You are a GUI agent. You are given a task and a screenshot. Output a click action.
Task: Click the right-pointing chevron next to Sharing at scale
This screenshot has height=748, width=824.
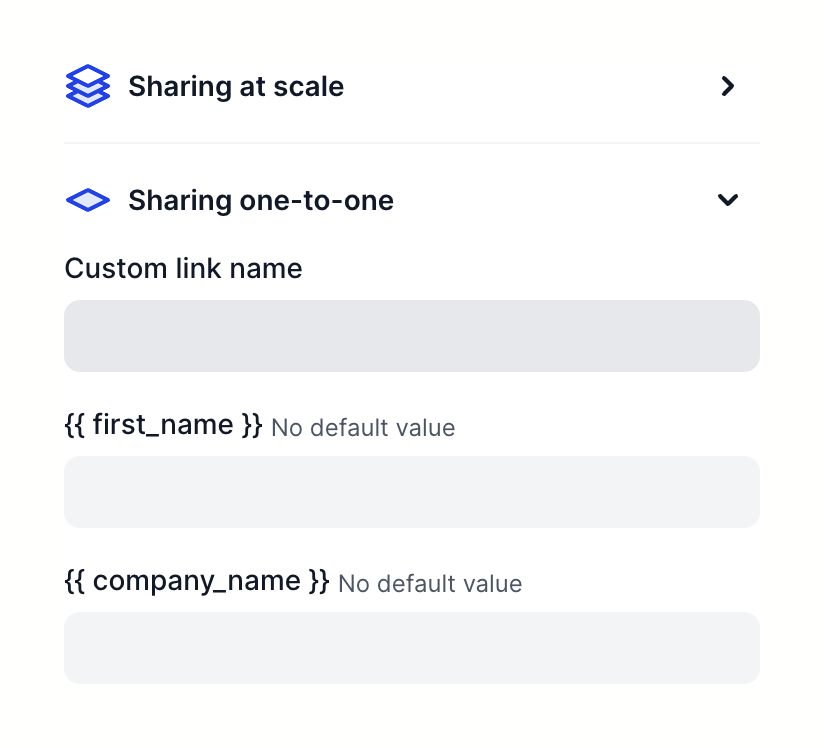click(x=728, y=86)
